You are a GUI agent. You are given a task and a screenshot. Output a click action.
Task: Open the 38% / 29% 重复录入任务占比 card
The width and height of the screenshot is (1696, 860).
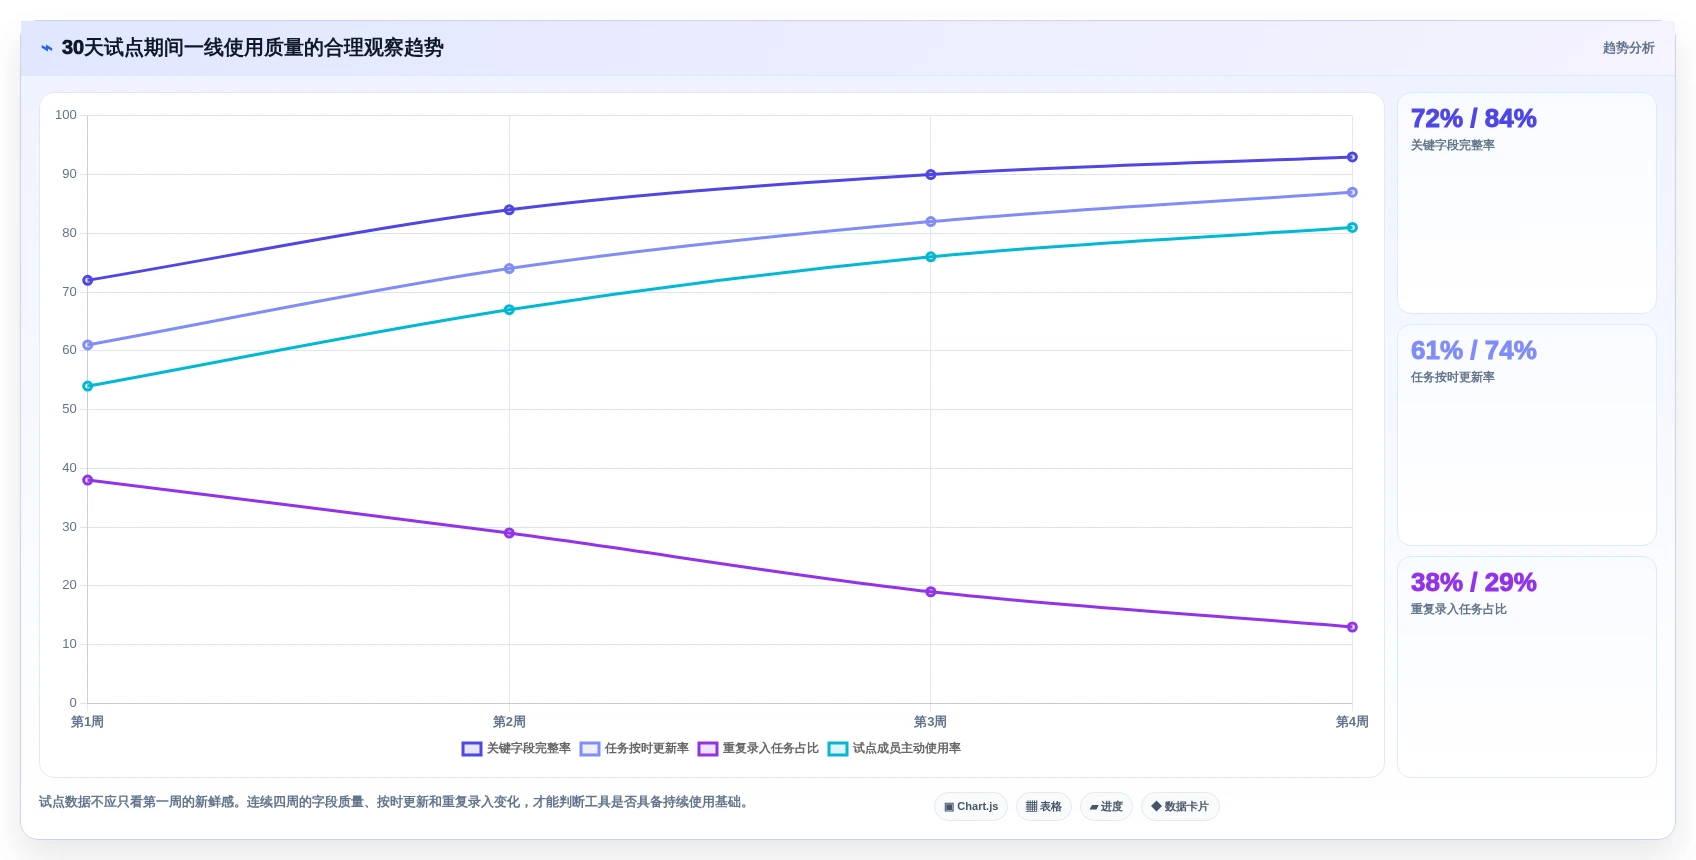tap(1526, 667)
